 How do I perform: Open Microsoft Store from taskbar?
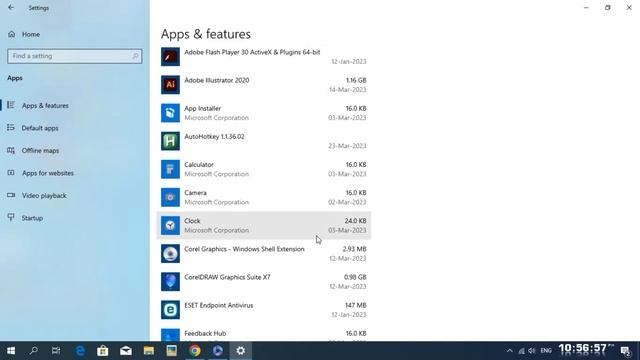103,351
